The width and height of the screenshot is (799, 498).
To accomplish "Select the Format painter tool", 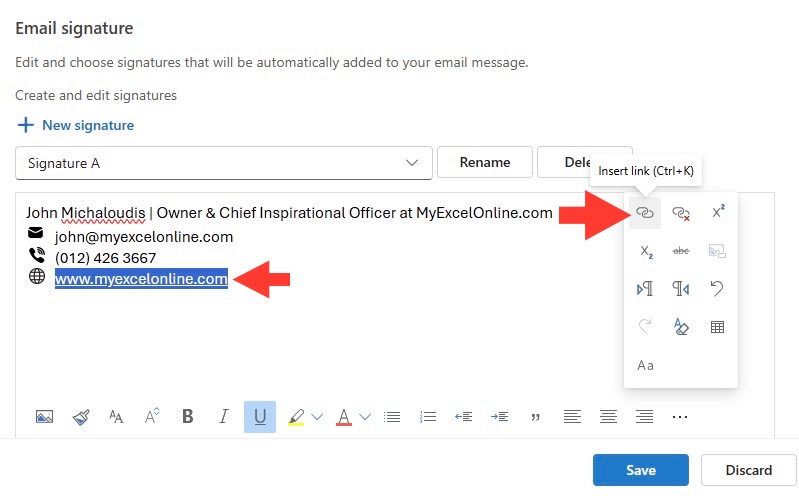I will click(81, 417).
